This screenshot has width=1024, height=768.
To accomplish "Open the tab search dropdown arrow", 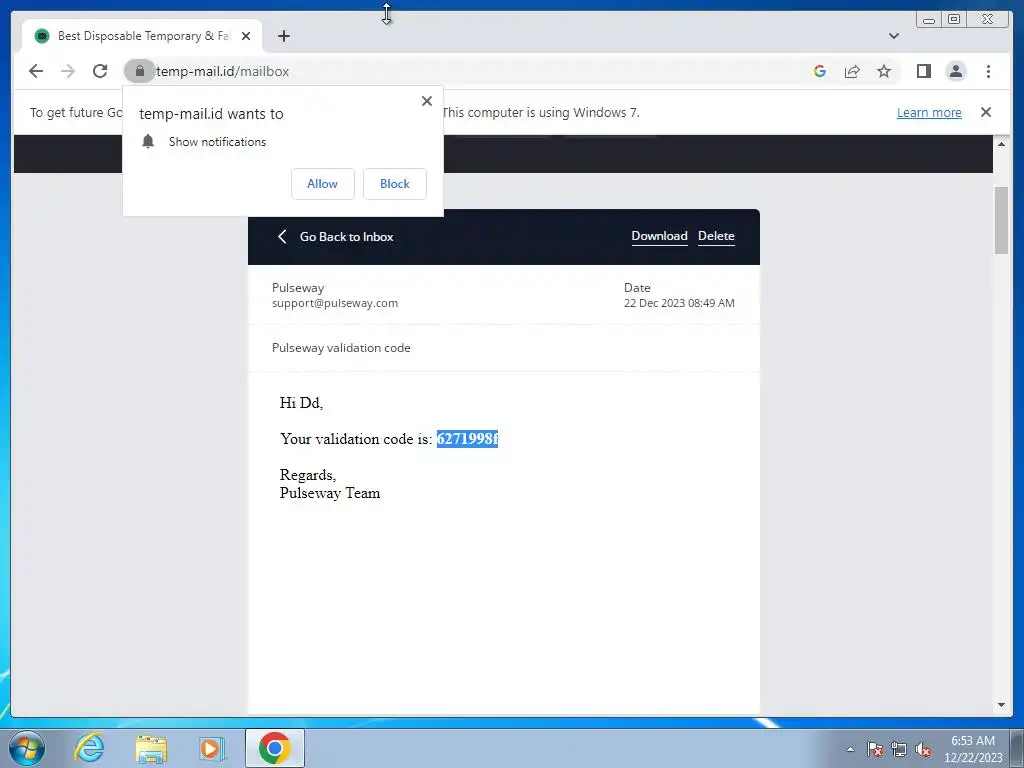I will (x=894, y=36).
